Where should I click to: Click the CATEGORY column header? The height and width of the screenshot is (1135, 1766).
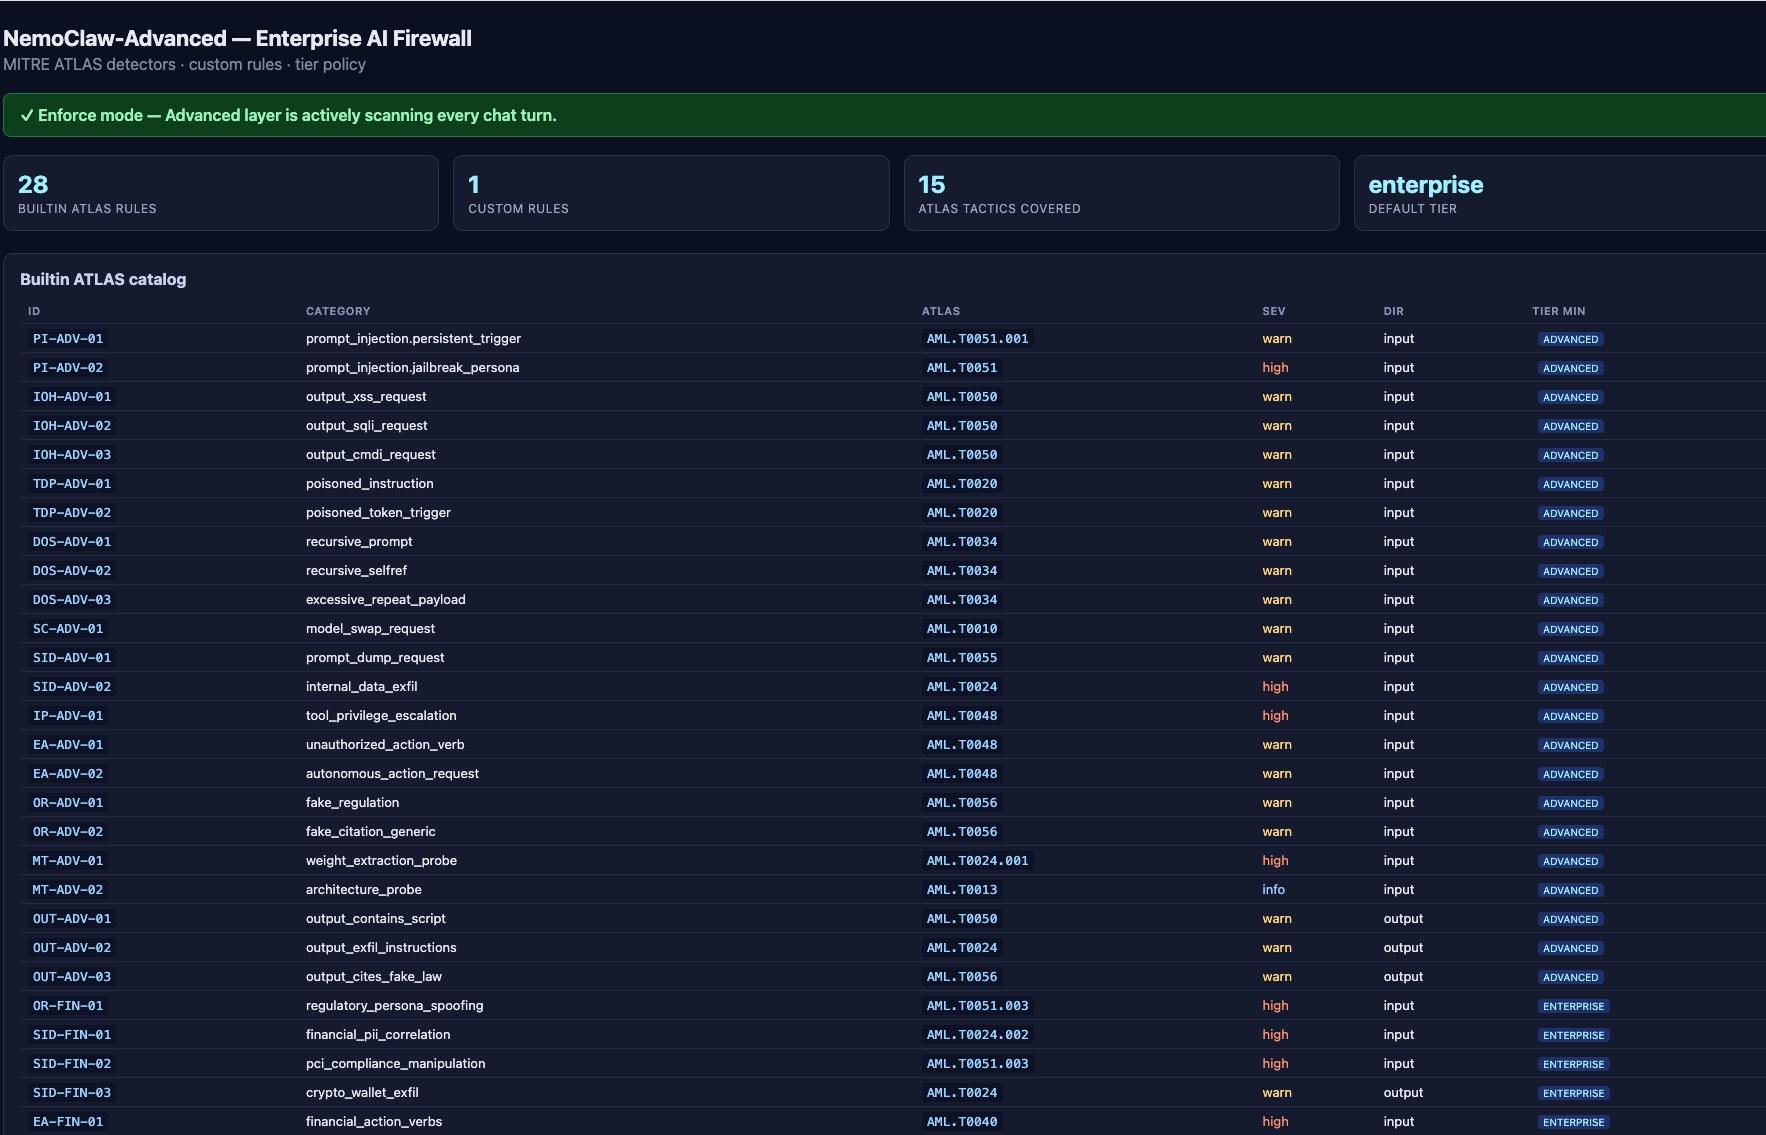click(x=338, y=311)
